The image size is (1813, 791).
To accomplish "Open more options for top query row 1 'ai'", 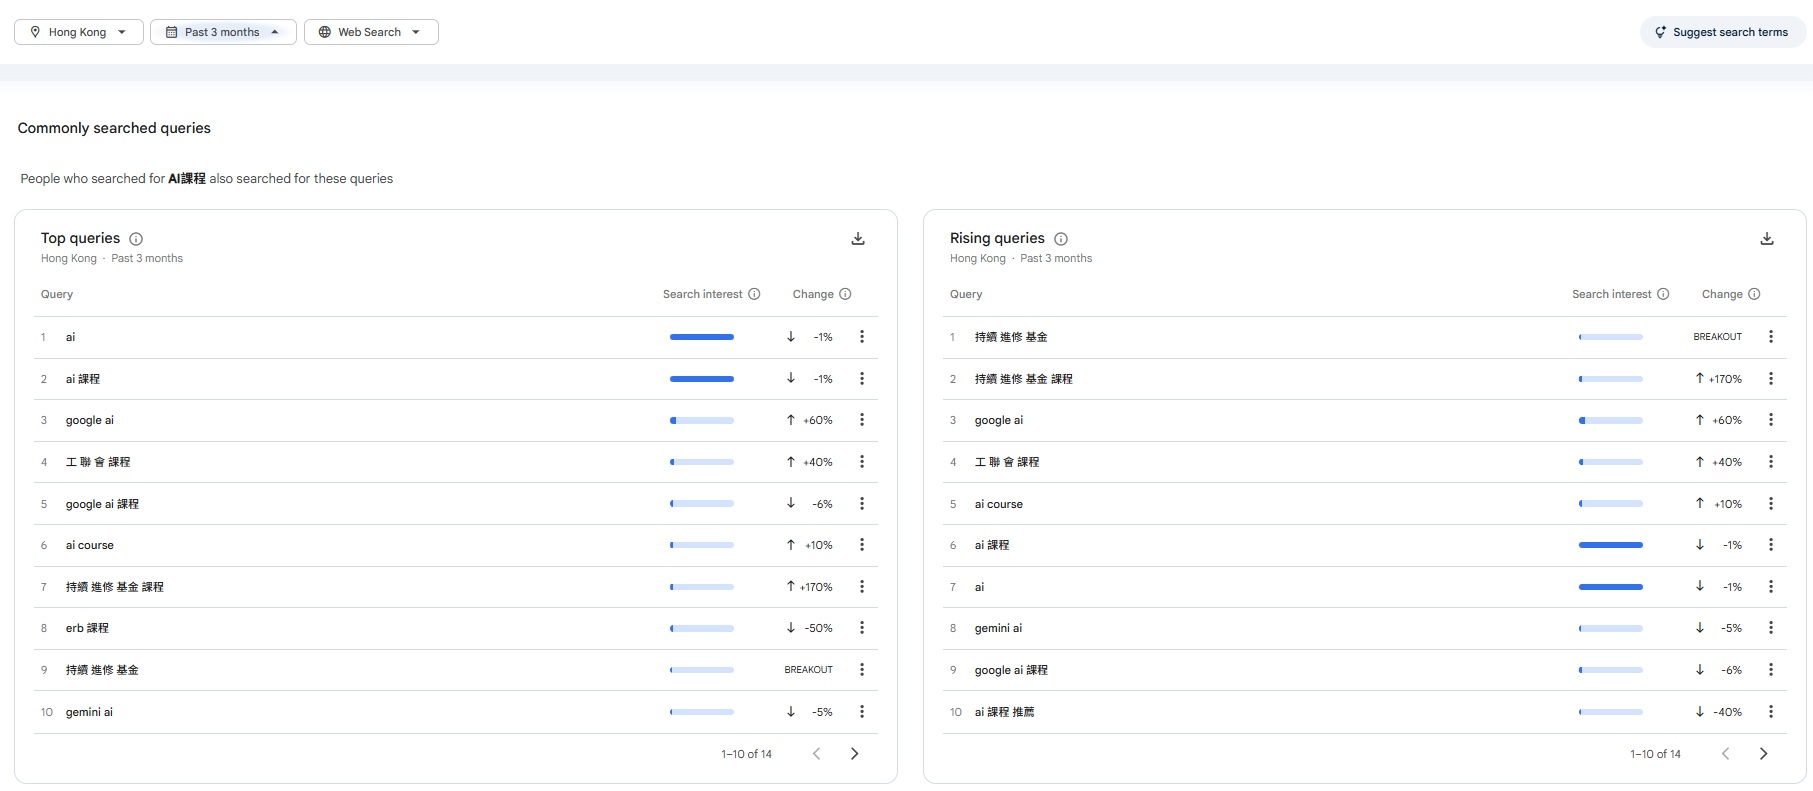I will click(862, 337).
